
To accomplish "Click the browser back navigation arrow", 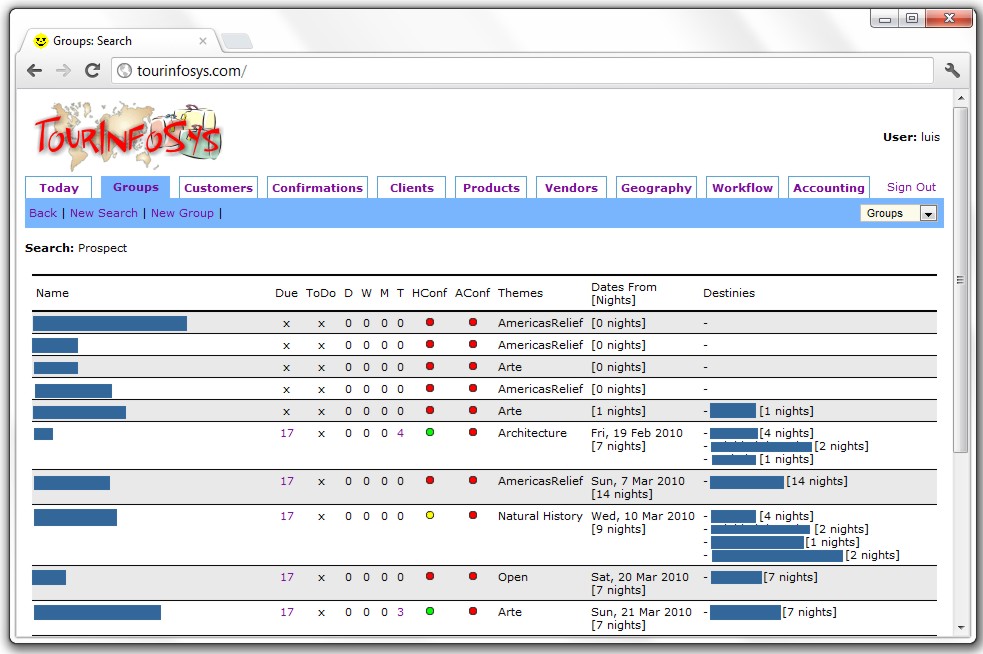I will (33, 70).
